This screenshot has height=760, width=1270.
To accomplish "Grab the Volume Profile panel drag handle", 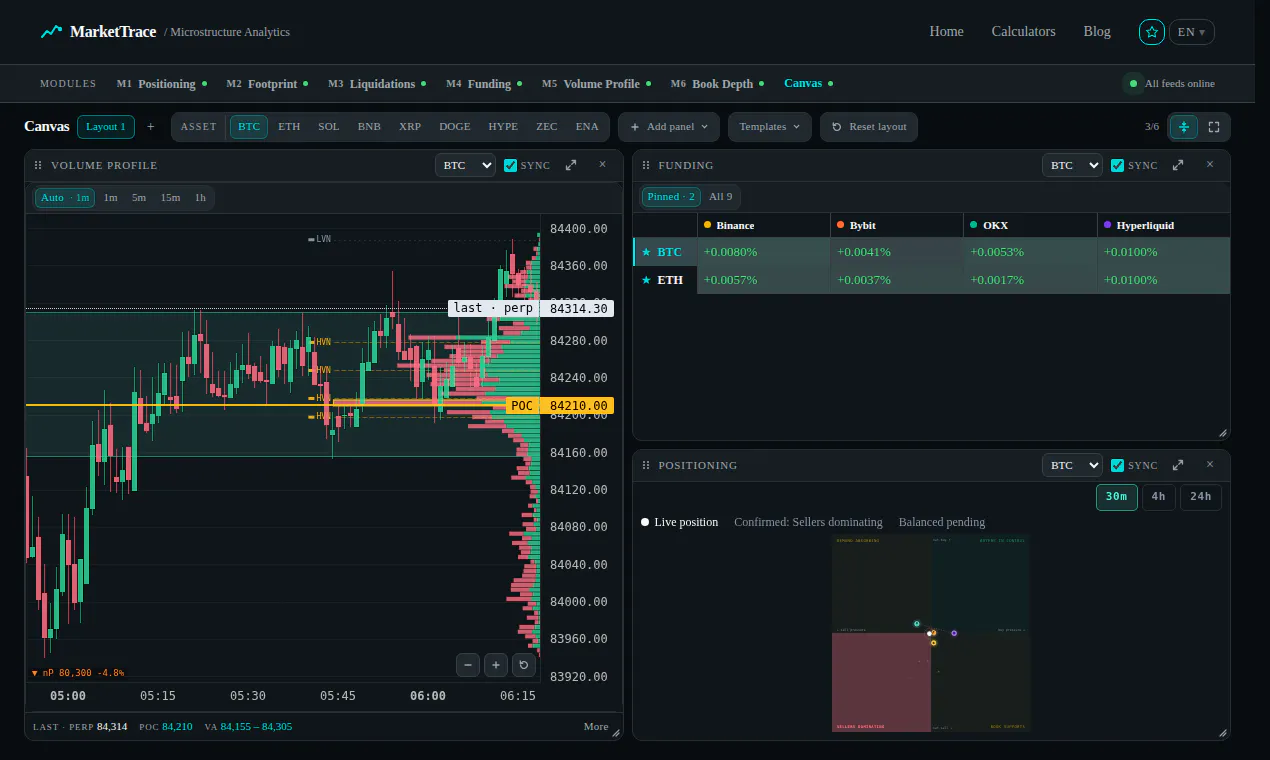I will pyautogui.click(x=38, y=165).
